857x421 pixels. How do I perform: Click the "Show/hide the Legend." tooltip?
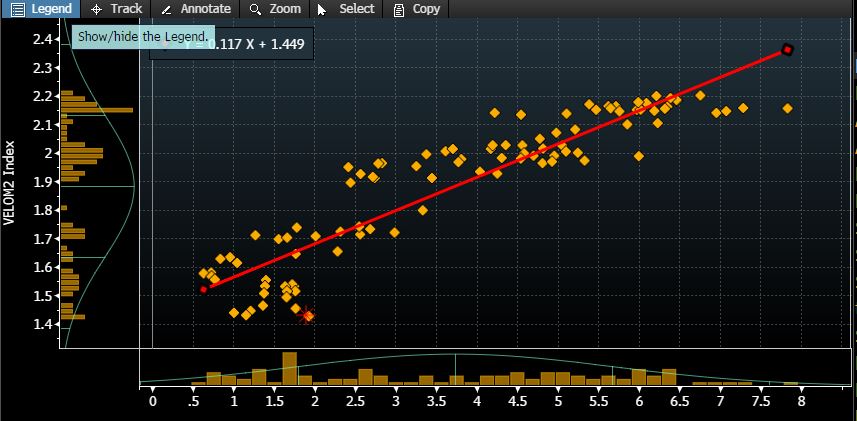coord(142,37)
